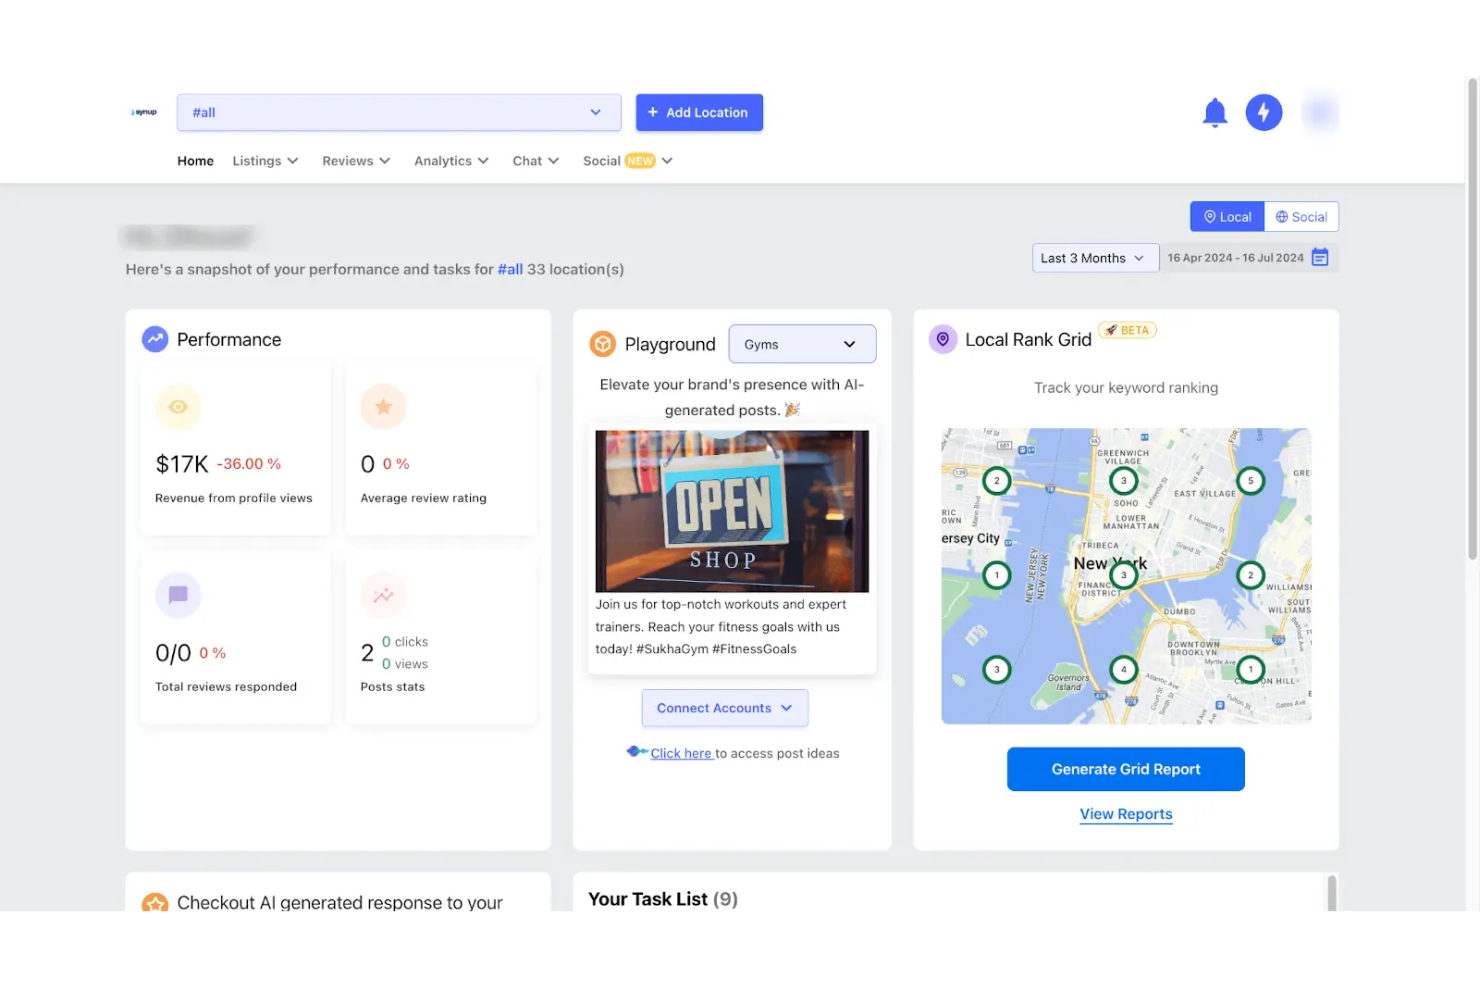
Task: Open the Last 3 Months dropdown
Action: (x=1094, y=257)
